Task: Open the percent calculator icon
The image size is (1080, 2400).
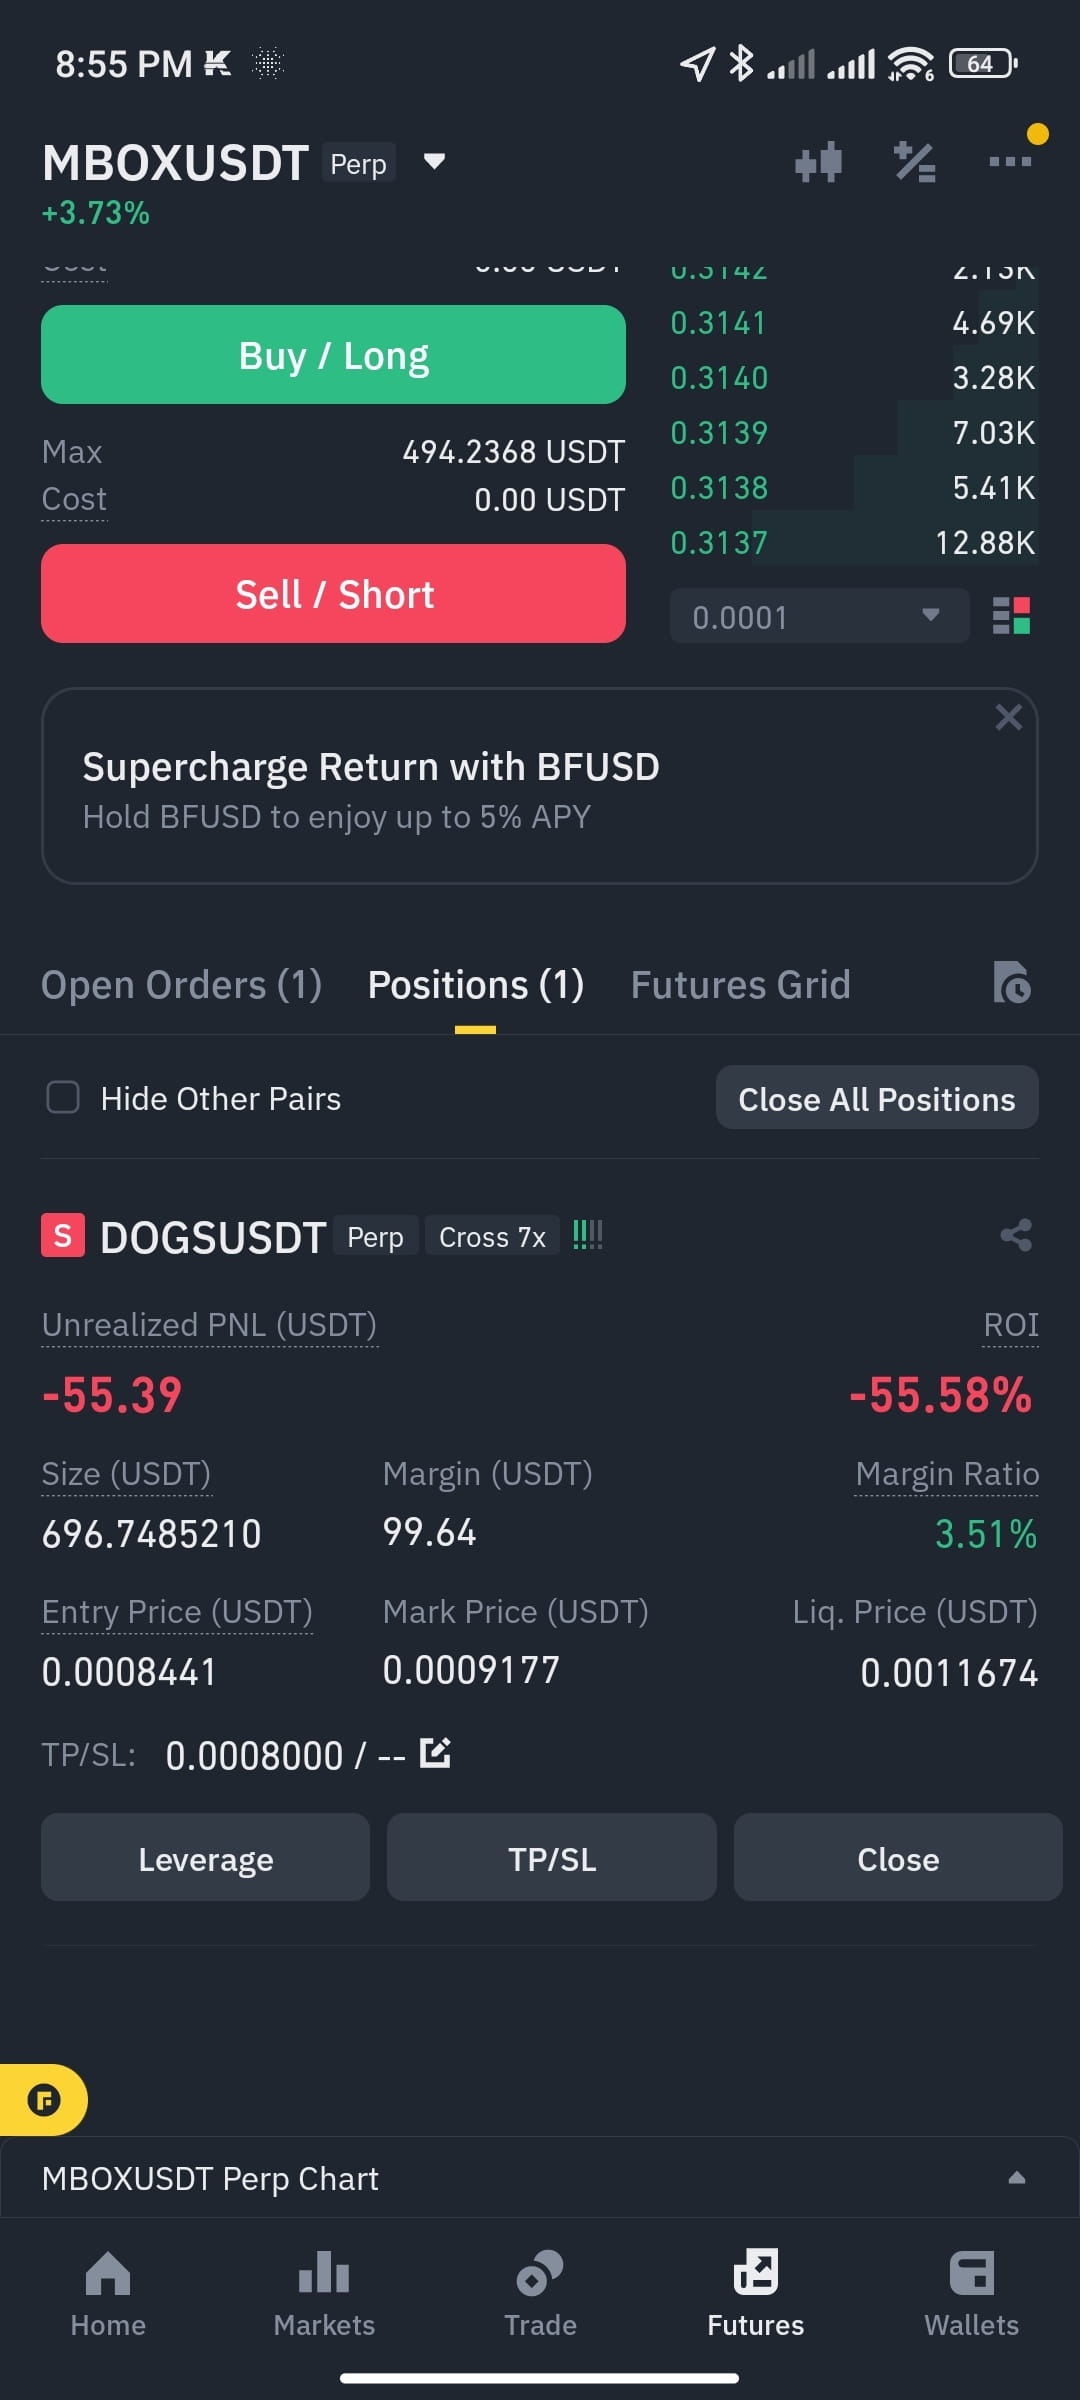Action: [x=914, y=162]
